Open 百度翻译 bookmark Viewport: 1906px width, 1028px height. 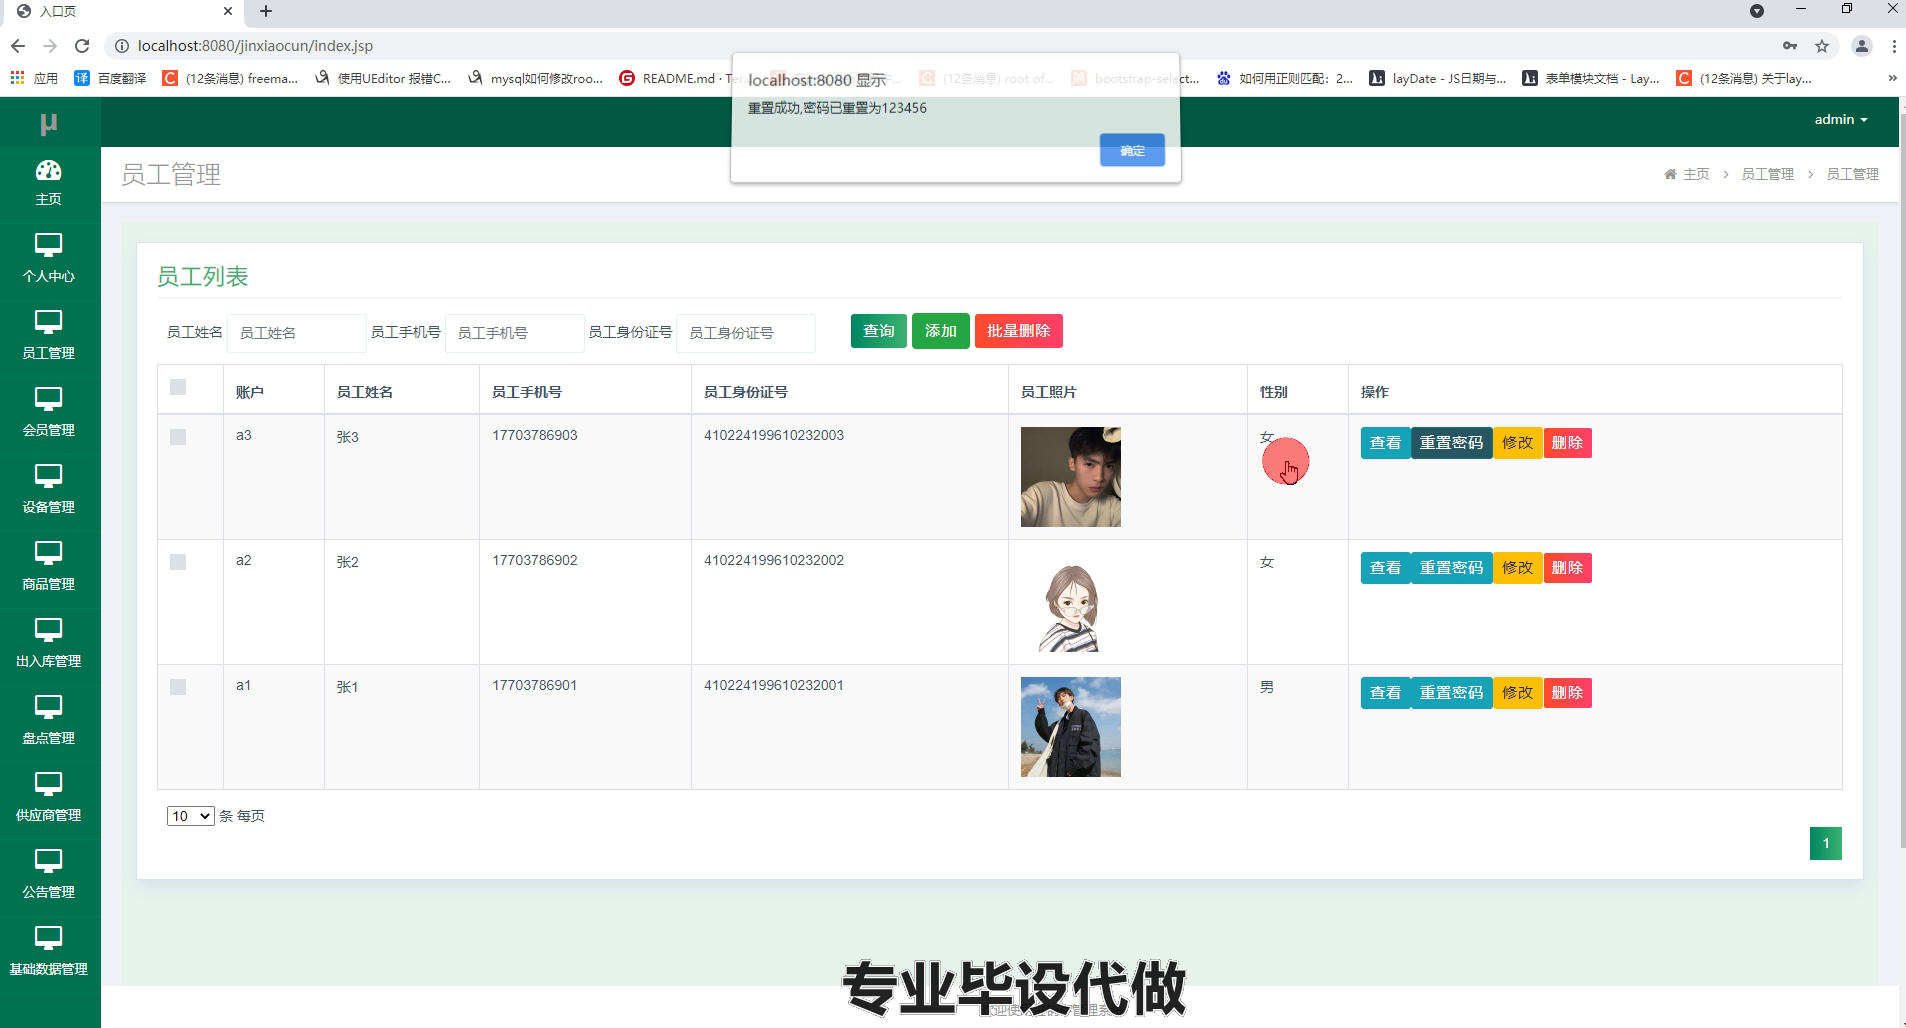tap(110, 78)
